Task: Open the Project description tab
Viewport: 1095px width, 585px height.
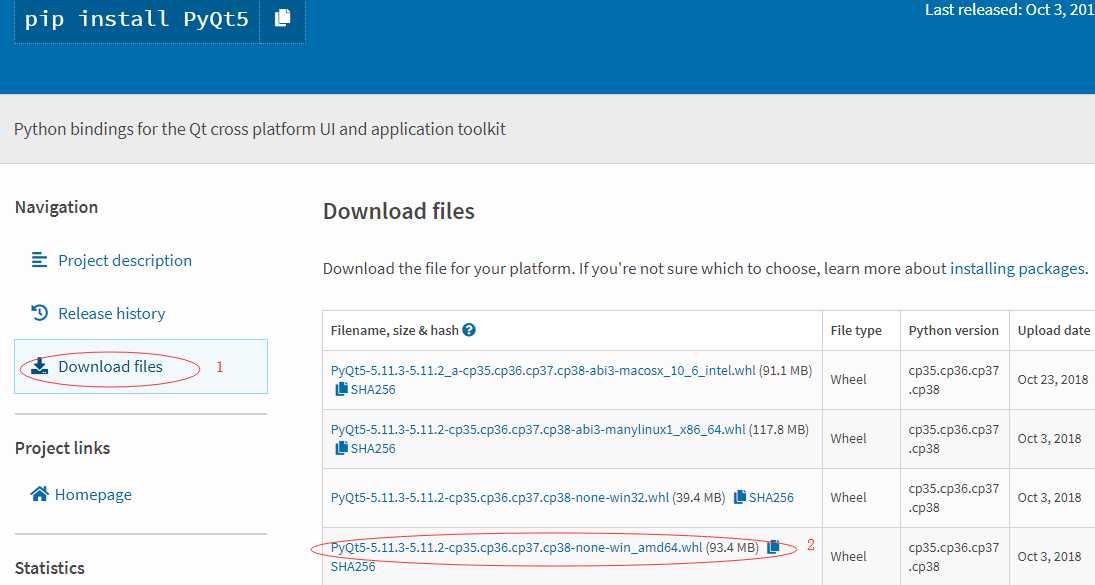Action: 125,260
